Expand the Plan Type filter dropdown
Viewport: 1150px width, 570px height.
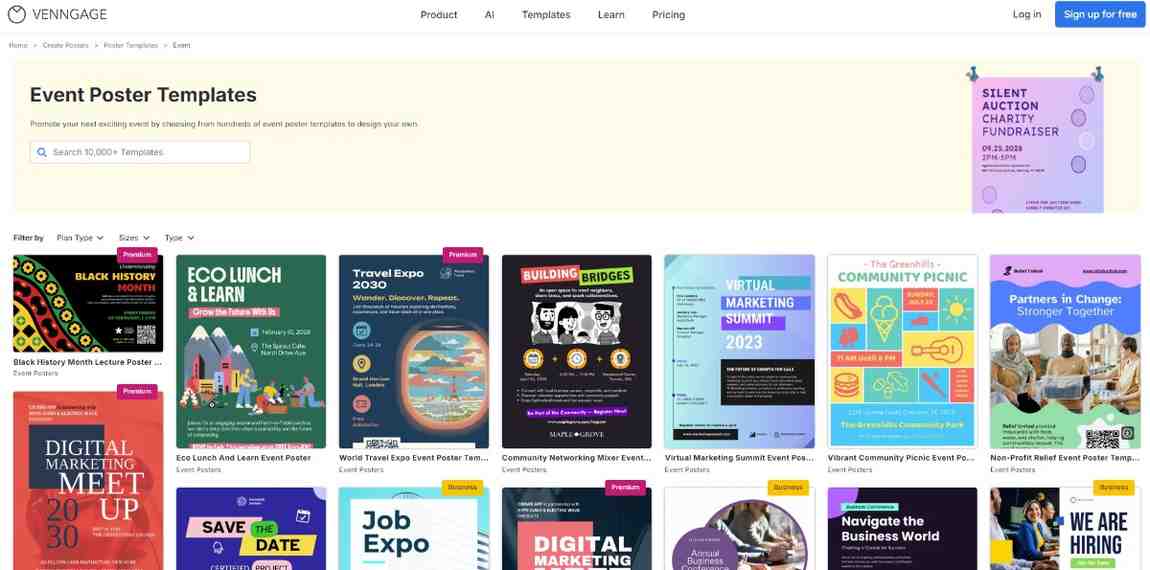[80, 238]
